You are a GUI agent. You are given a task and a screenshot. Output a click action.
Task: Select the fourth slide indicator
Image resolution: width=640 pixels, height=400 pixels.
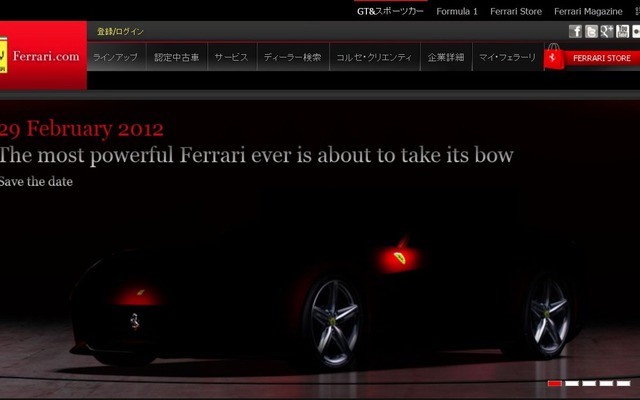point(606,383)
